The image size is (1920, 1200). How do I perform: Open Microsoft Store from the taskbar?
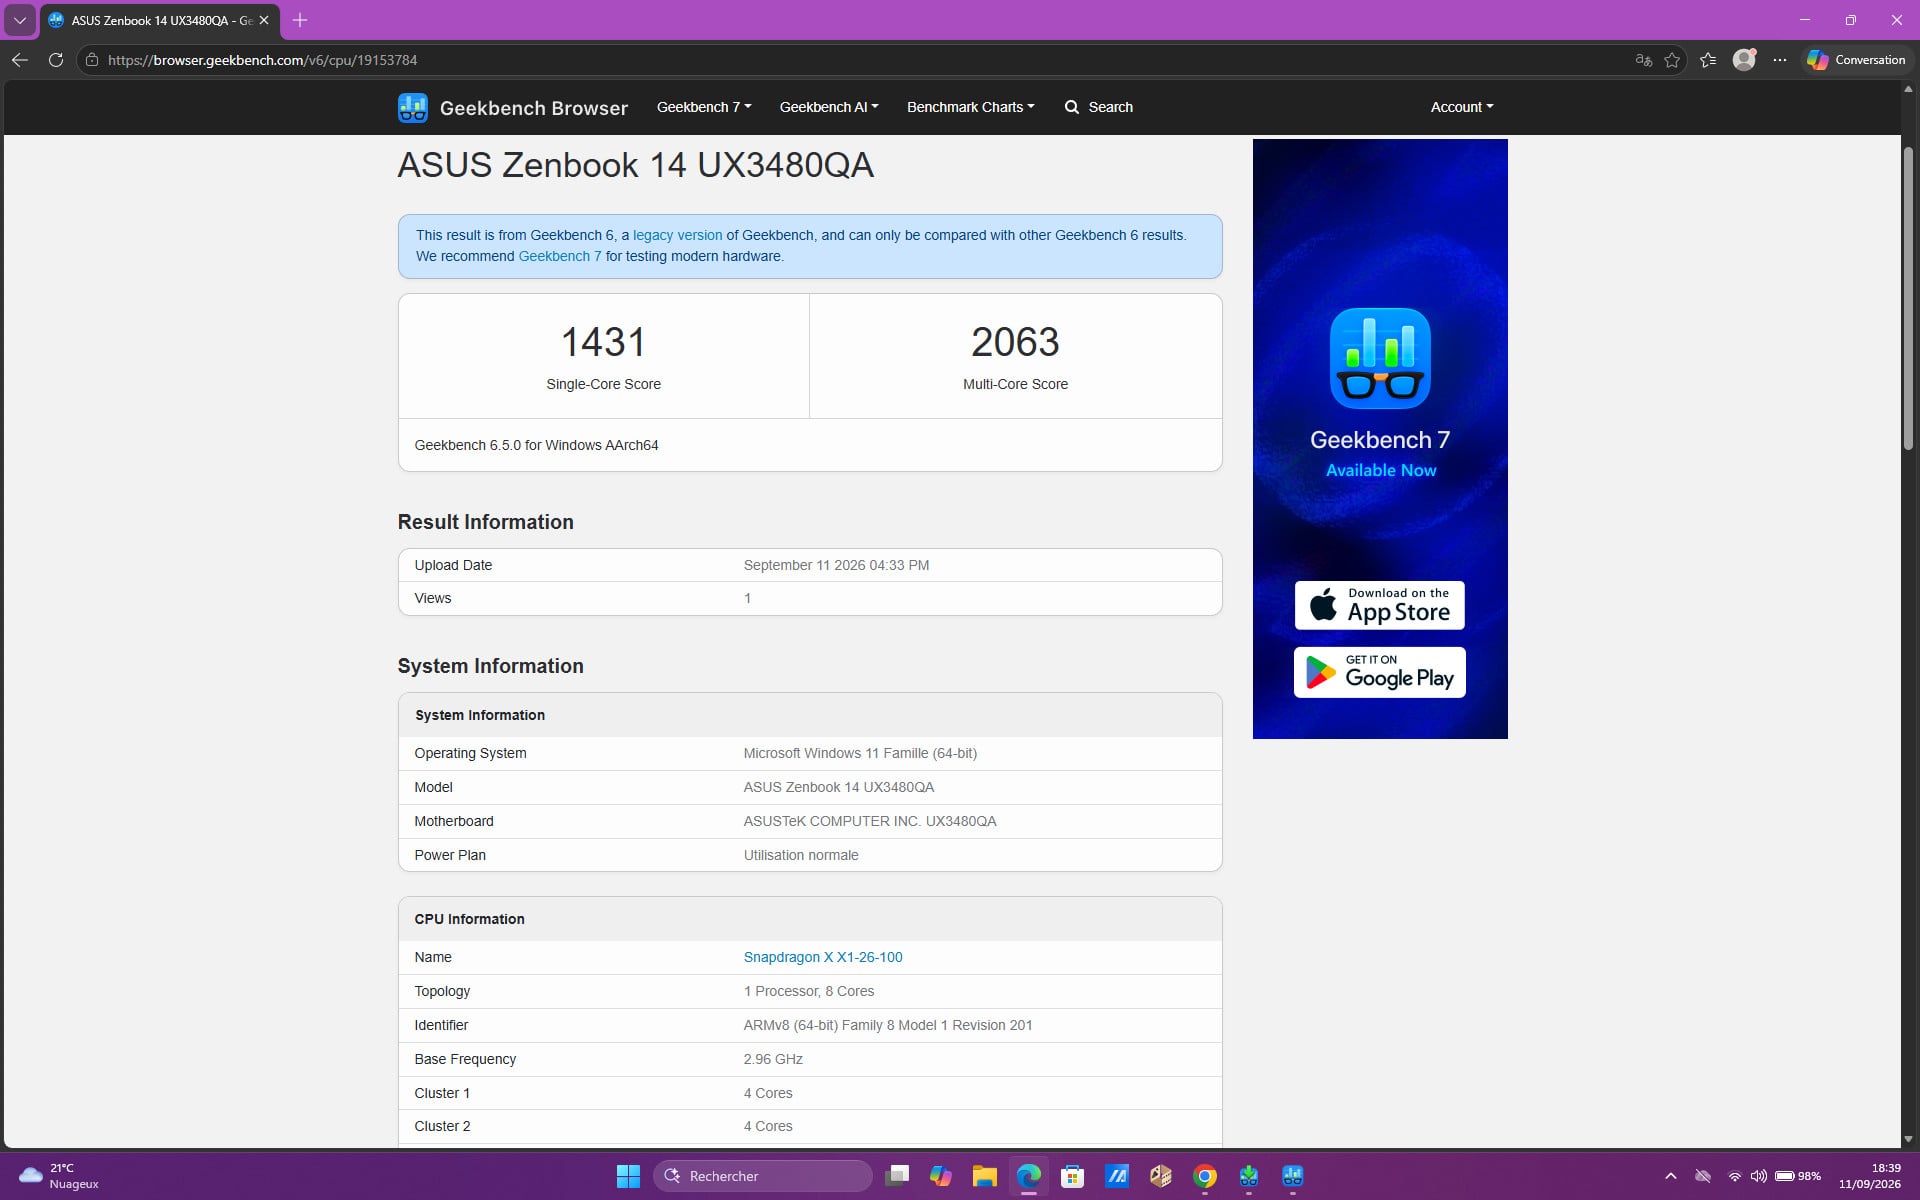click(1073, 1176)
